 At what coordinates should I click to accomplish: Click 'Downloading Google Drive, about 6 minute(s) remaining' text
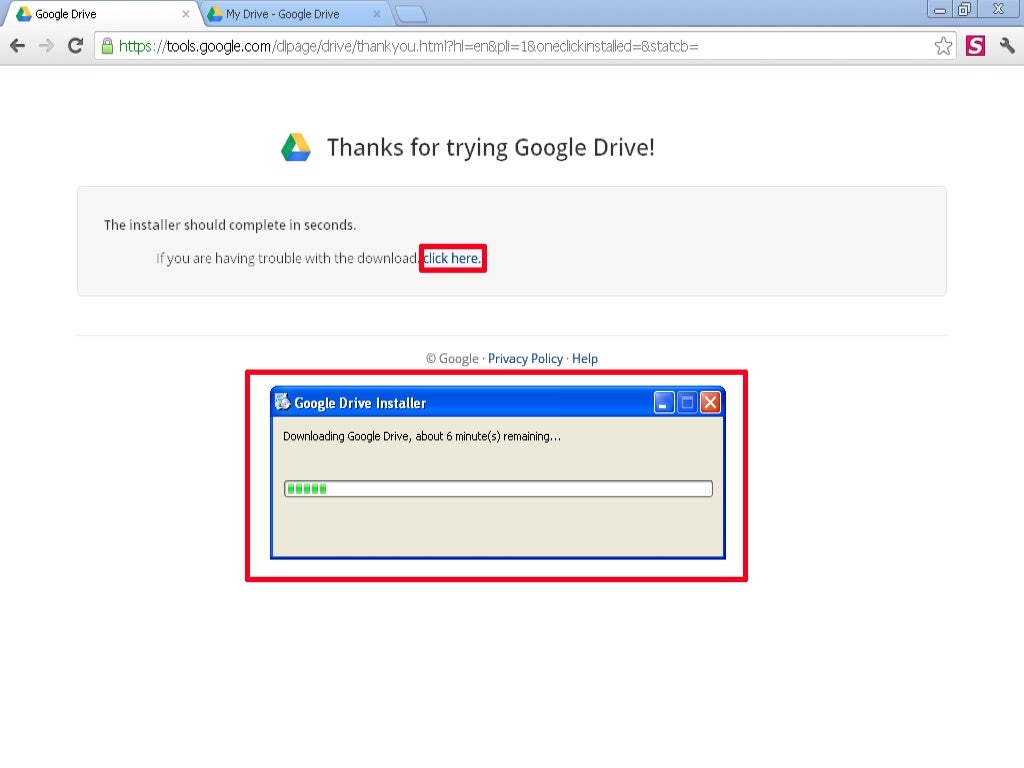[422, 436]
